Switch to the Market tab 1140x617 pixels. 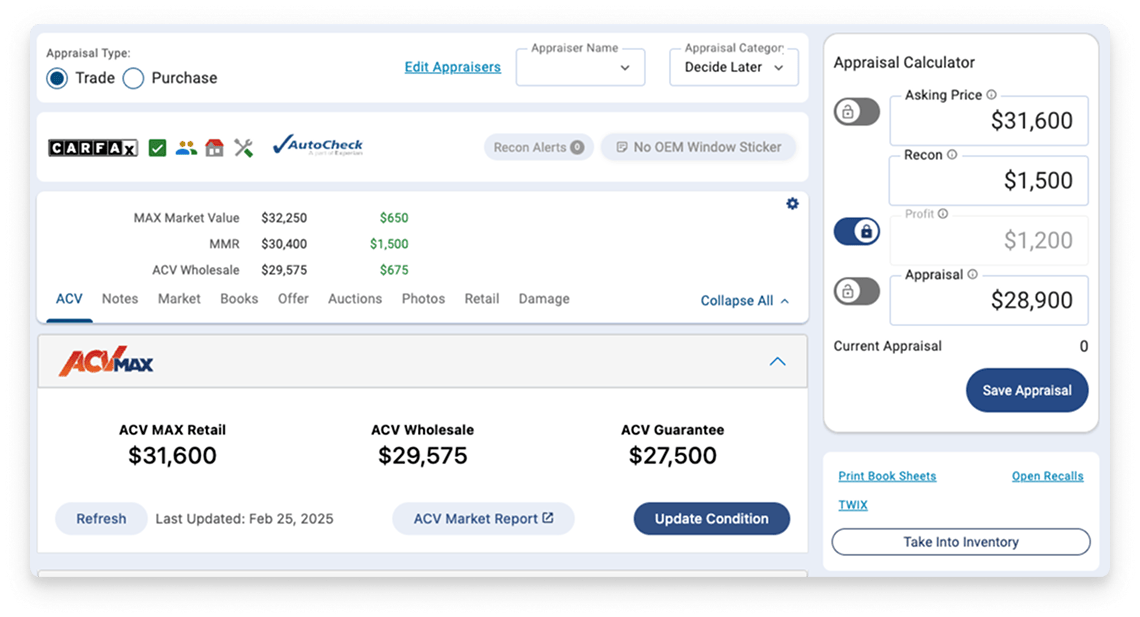(179, 299)
